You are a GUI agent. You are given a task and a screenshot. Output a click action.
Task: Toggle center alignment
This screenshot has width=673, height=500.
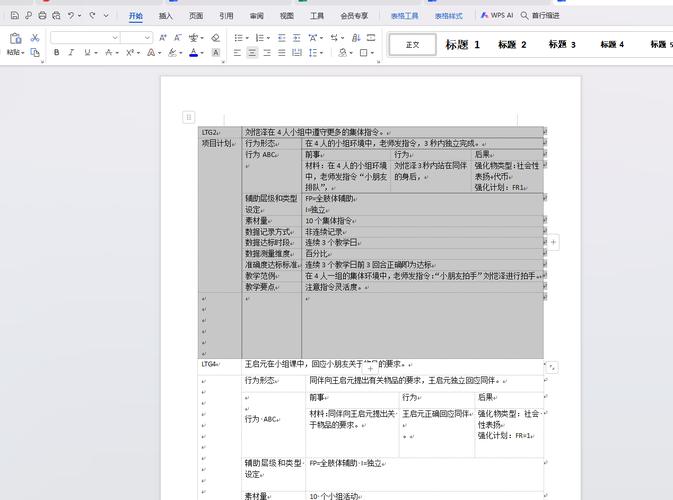click(252, 52)
